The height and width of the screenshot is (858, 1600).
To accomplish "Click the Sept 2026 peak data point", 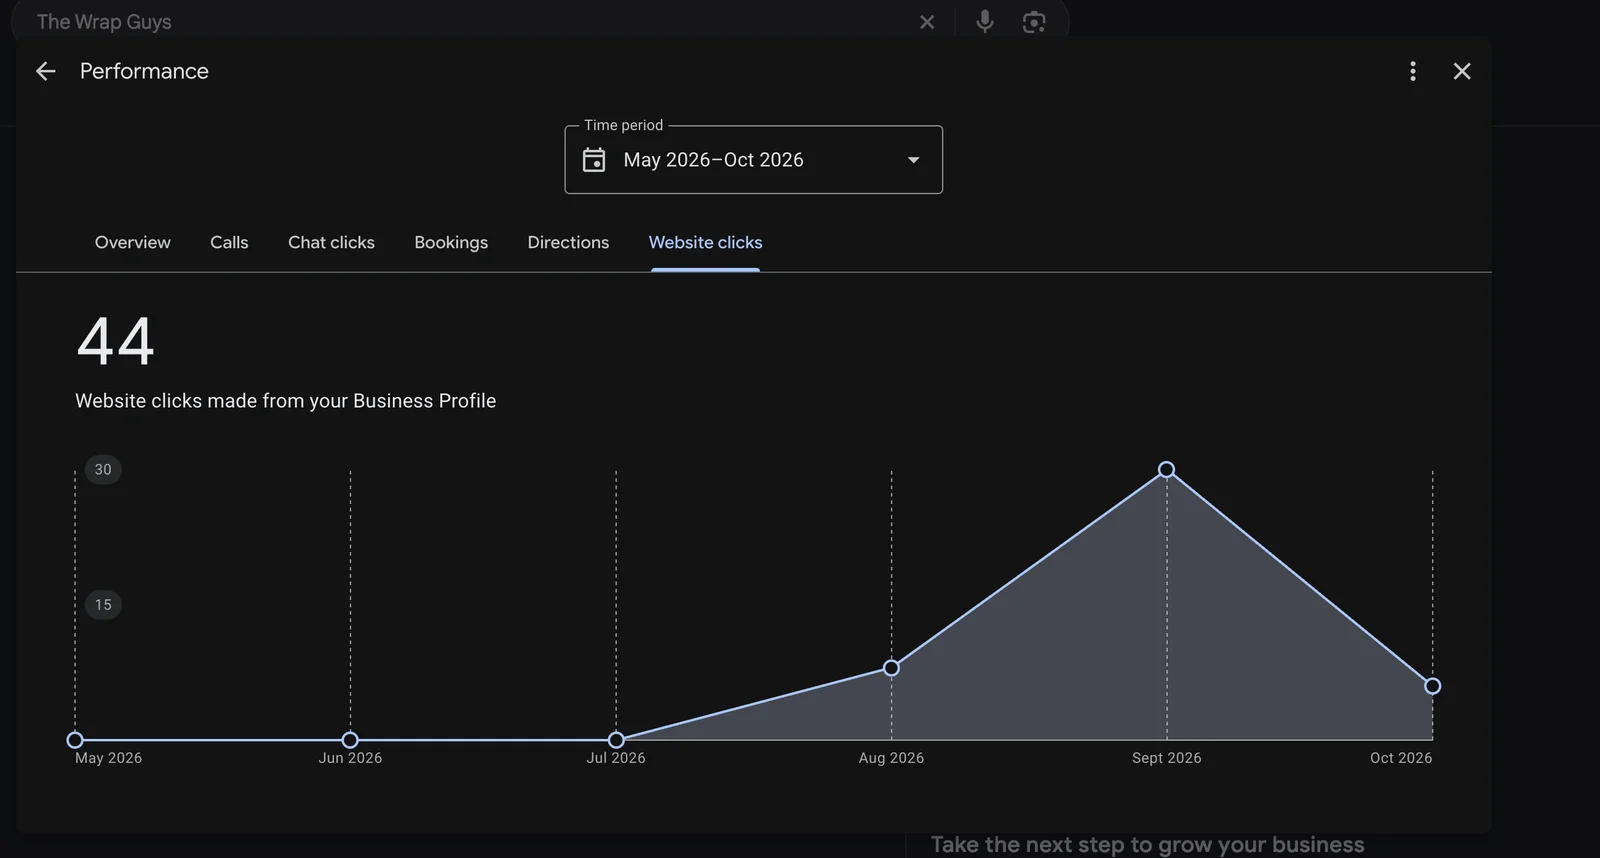I will pos(1166,470).
